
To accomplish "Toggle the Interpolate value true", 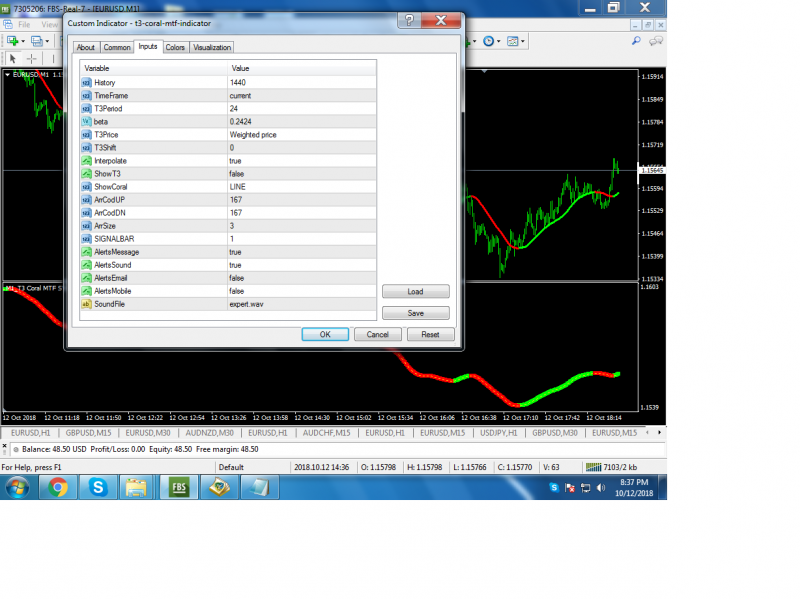I will pos(302,161).
